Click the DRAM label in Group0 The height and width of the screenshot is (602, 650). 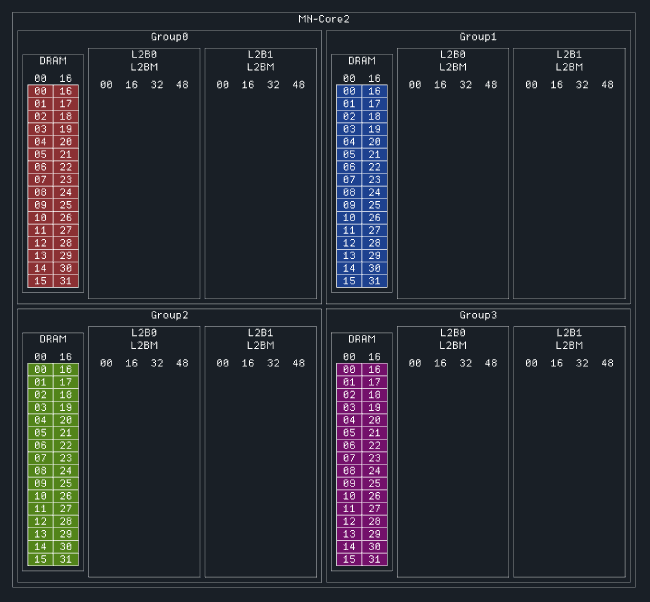[53, 61]
